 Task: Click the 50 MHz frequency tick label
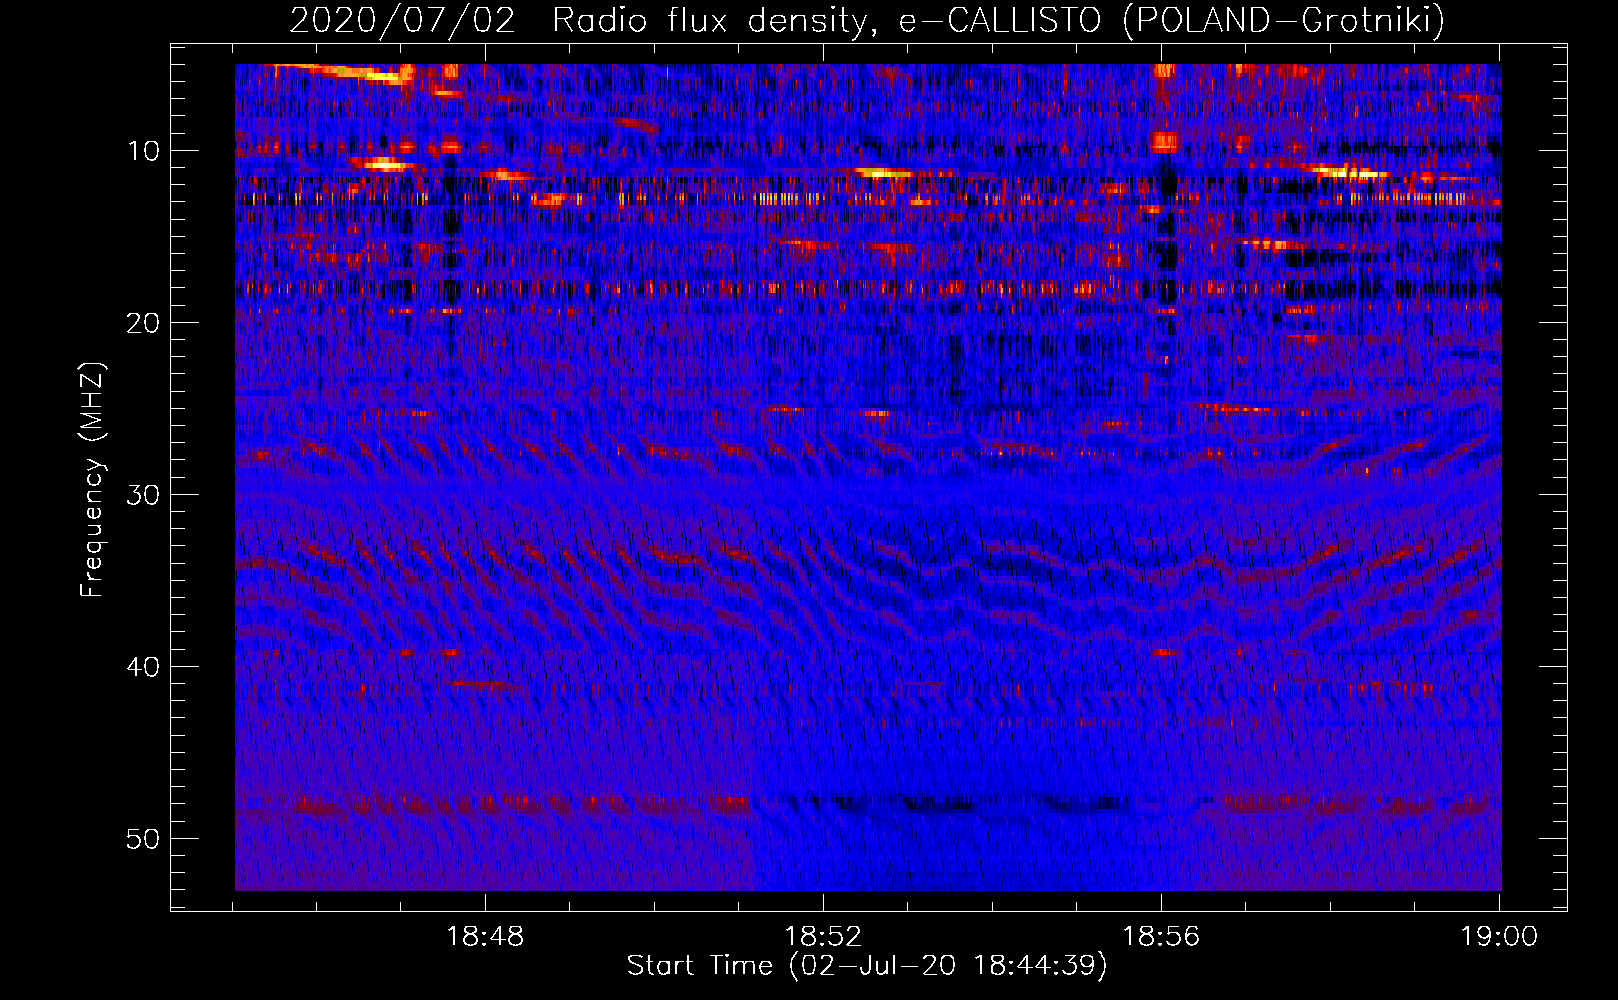click(144, 839)
